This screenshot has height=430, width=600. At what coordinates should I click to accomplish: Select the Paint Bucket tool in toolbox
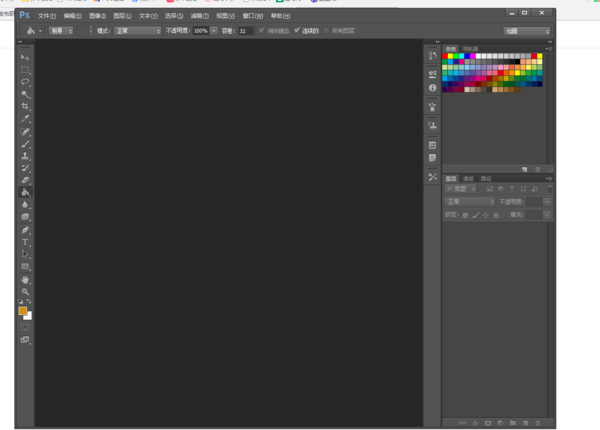[25, 192]
